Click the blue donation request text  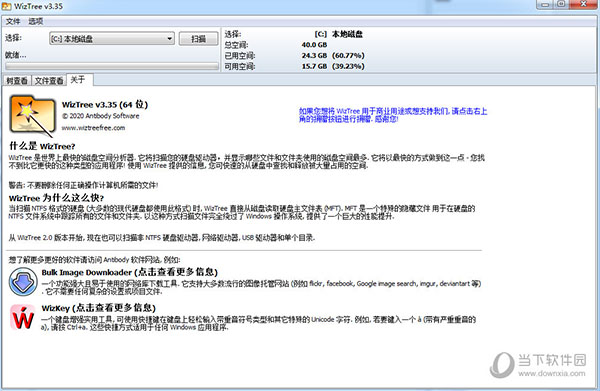point(393,115)
